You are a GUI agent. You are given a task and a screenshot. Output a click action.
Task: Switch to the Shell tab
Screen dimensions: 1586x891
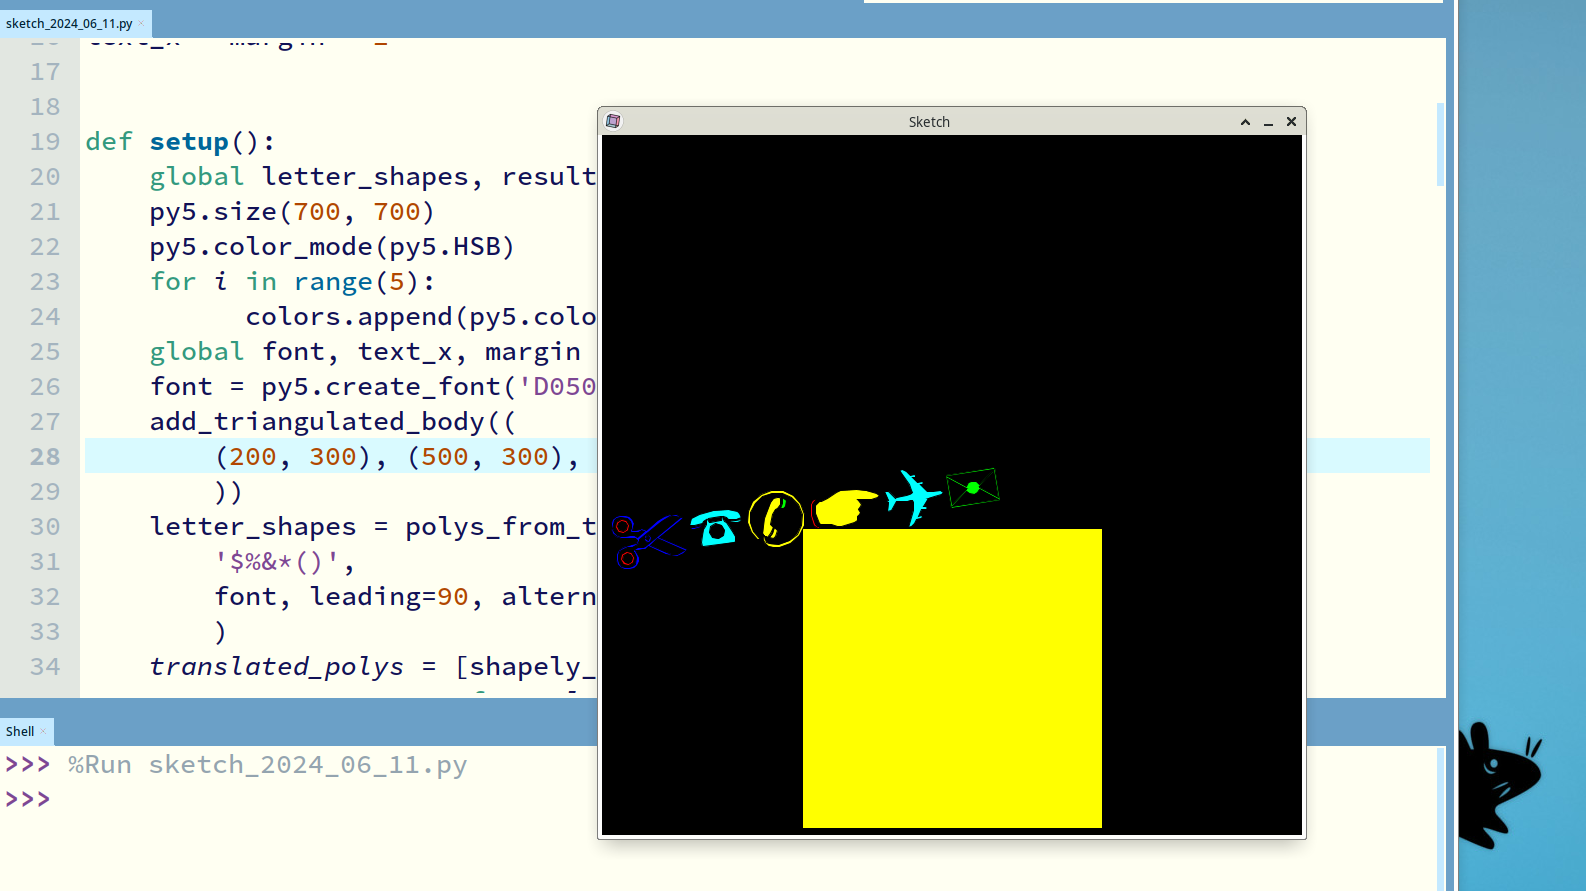(20, 731)
